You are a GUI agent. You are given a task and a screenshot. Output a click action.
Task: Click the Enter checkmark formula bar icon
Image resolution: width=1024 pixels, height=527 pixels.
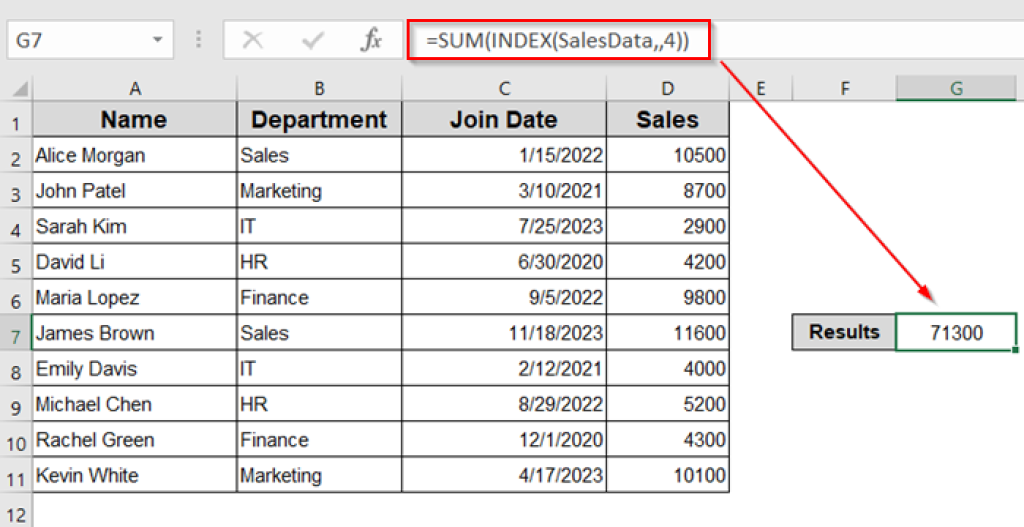[x=313, y=40]
